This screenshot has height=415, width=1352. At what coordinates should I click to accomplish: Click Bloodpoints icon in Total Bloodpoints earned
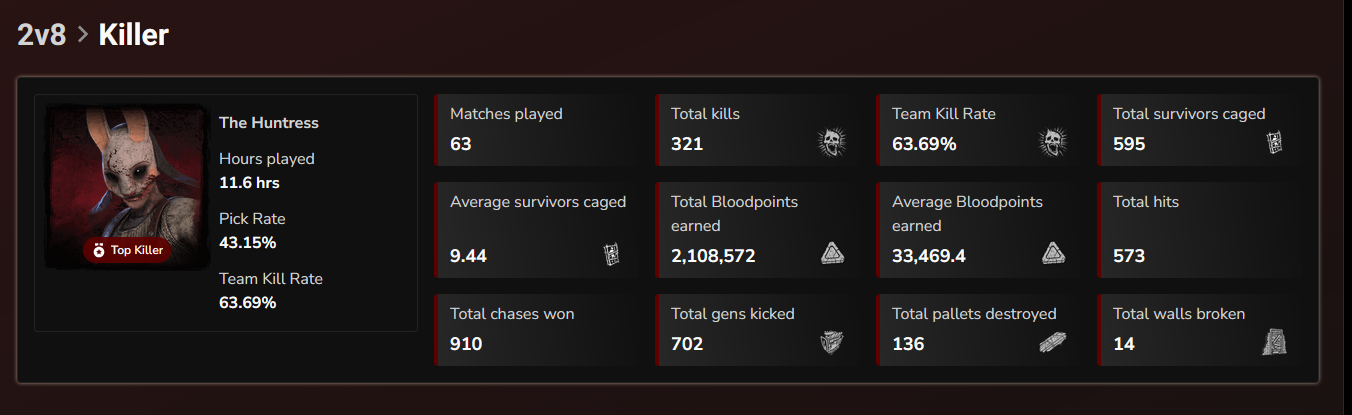(831, 254)
